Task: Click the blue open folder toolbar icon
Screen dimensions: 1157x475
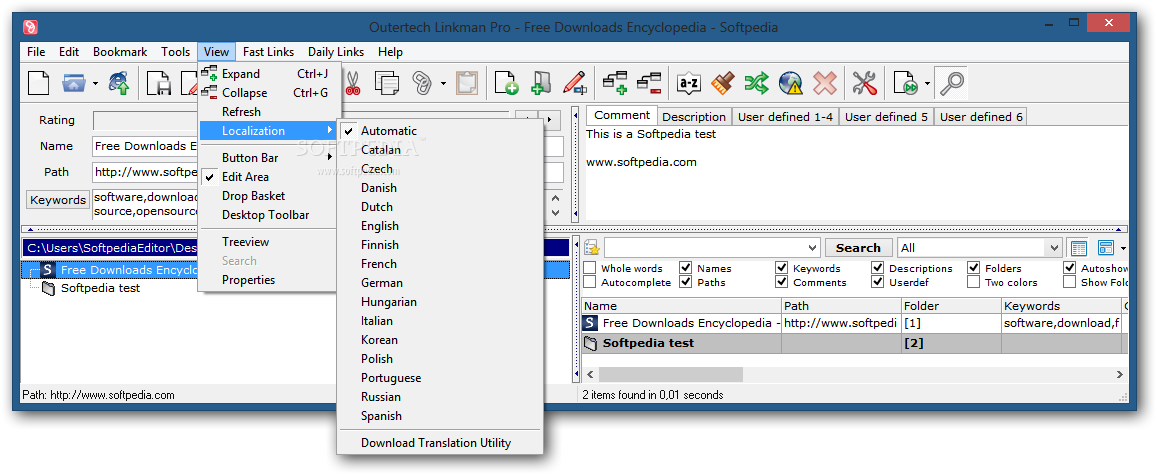Action: 74,83
